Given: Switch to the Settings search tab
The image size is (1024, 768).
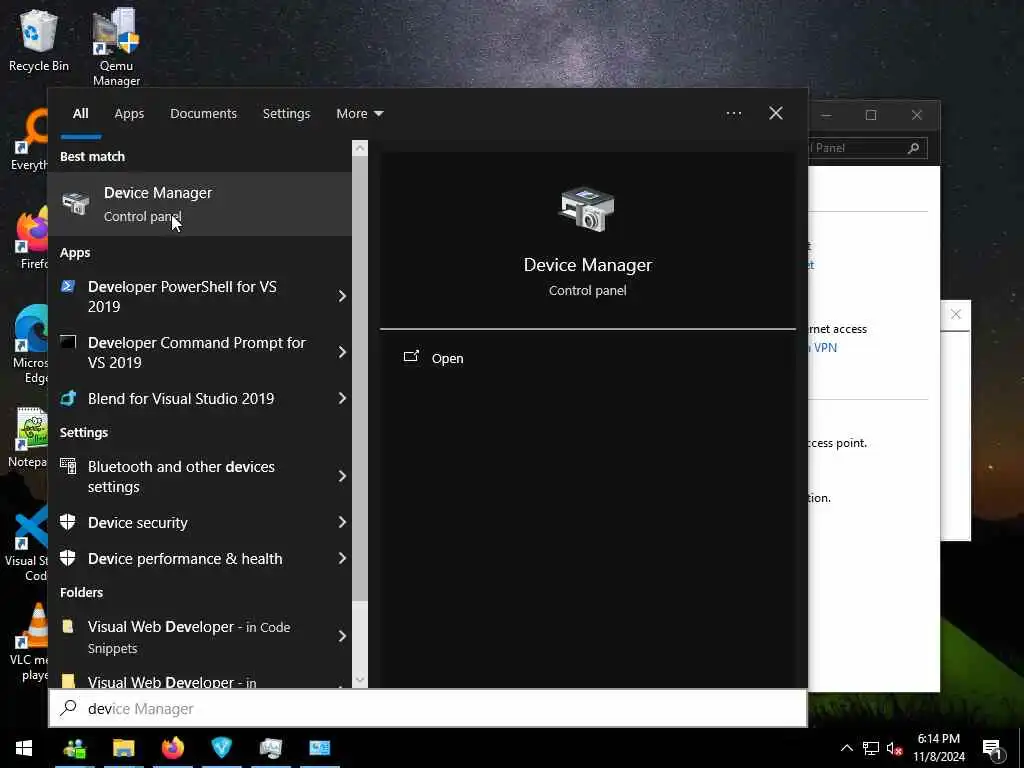Looking at the screenshot, I should (x=286, y=114).
